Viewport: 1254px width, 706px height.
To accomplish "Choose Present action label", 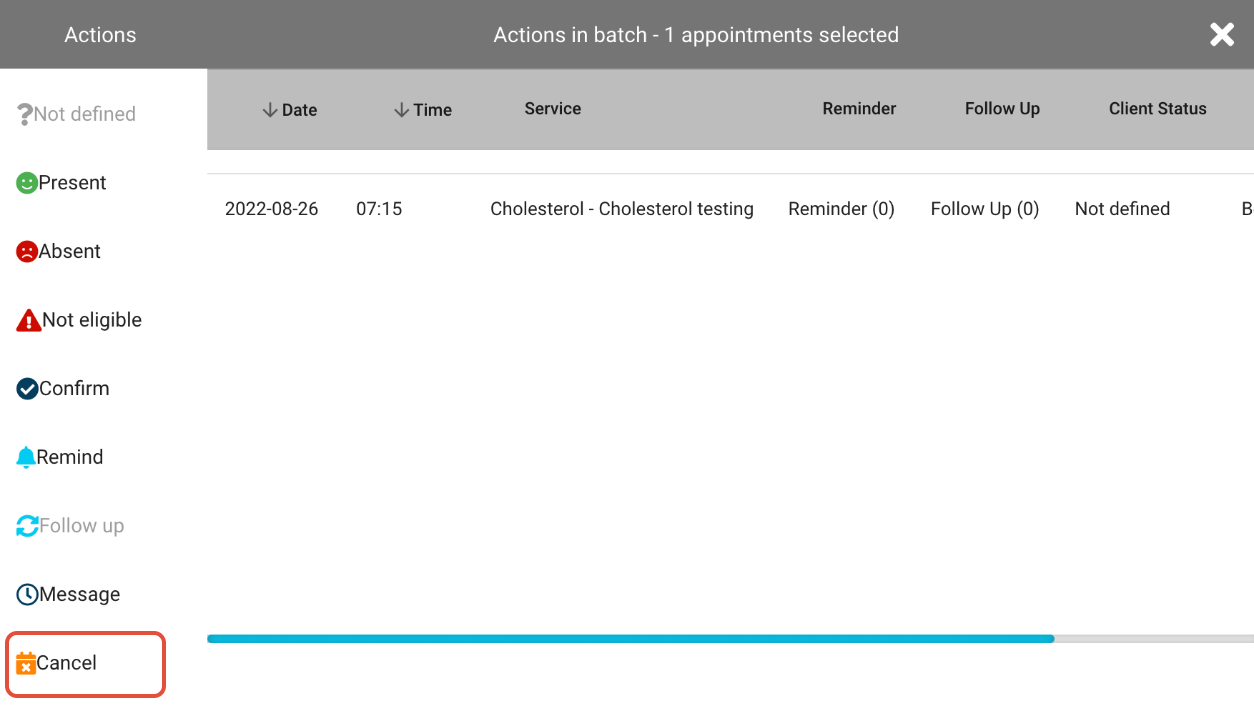I will click(x=72, y=183).
